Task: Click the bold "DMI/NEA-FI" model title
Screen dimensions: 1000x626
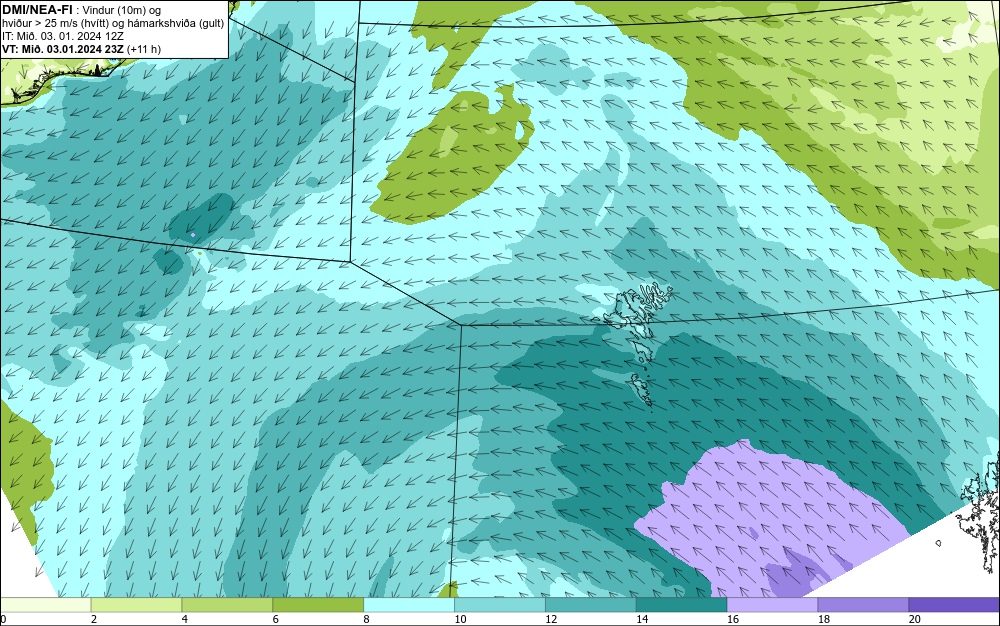Action: point(37,10)
